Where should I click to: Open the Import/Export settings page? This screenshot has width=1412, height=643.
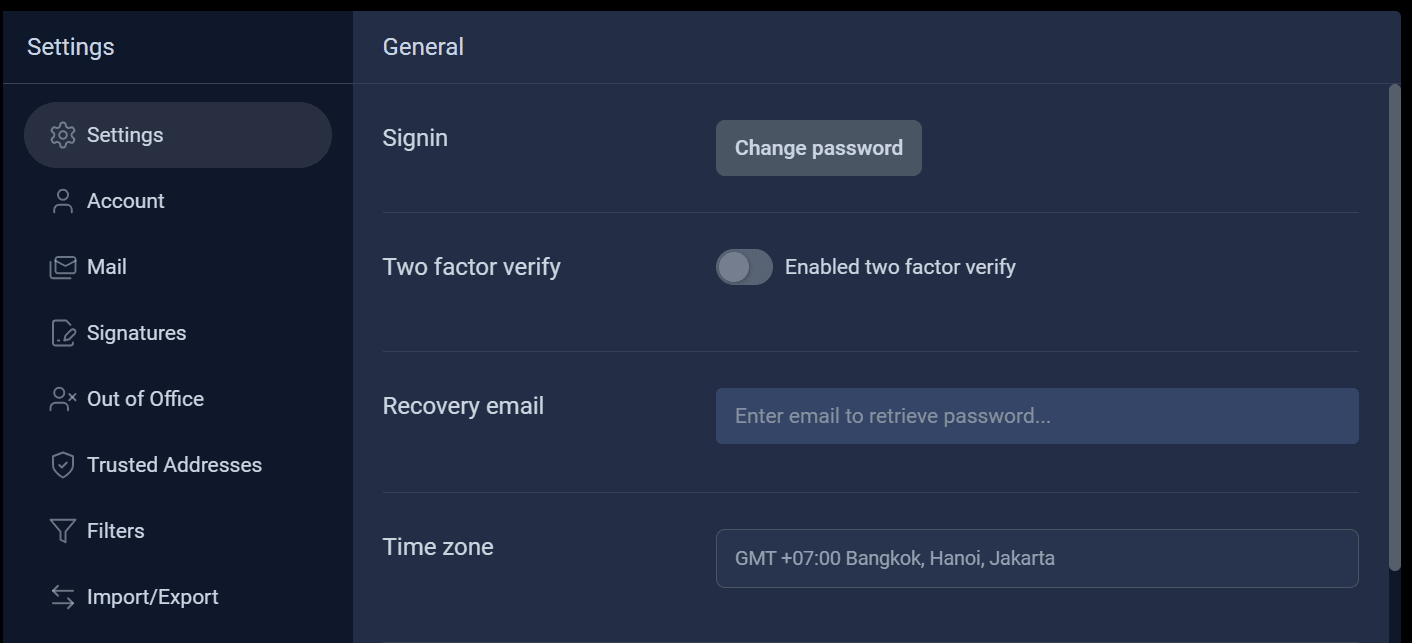153,596
